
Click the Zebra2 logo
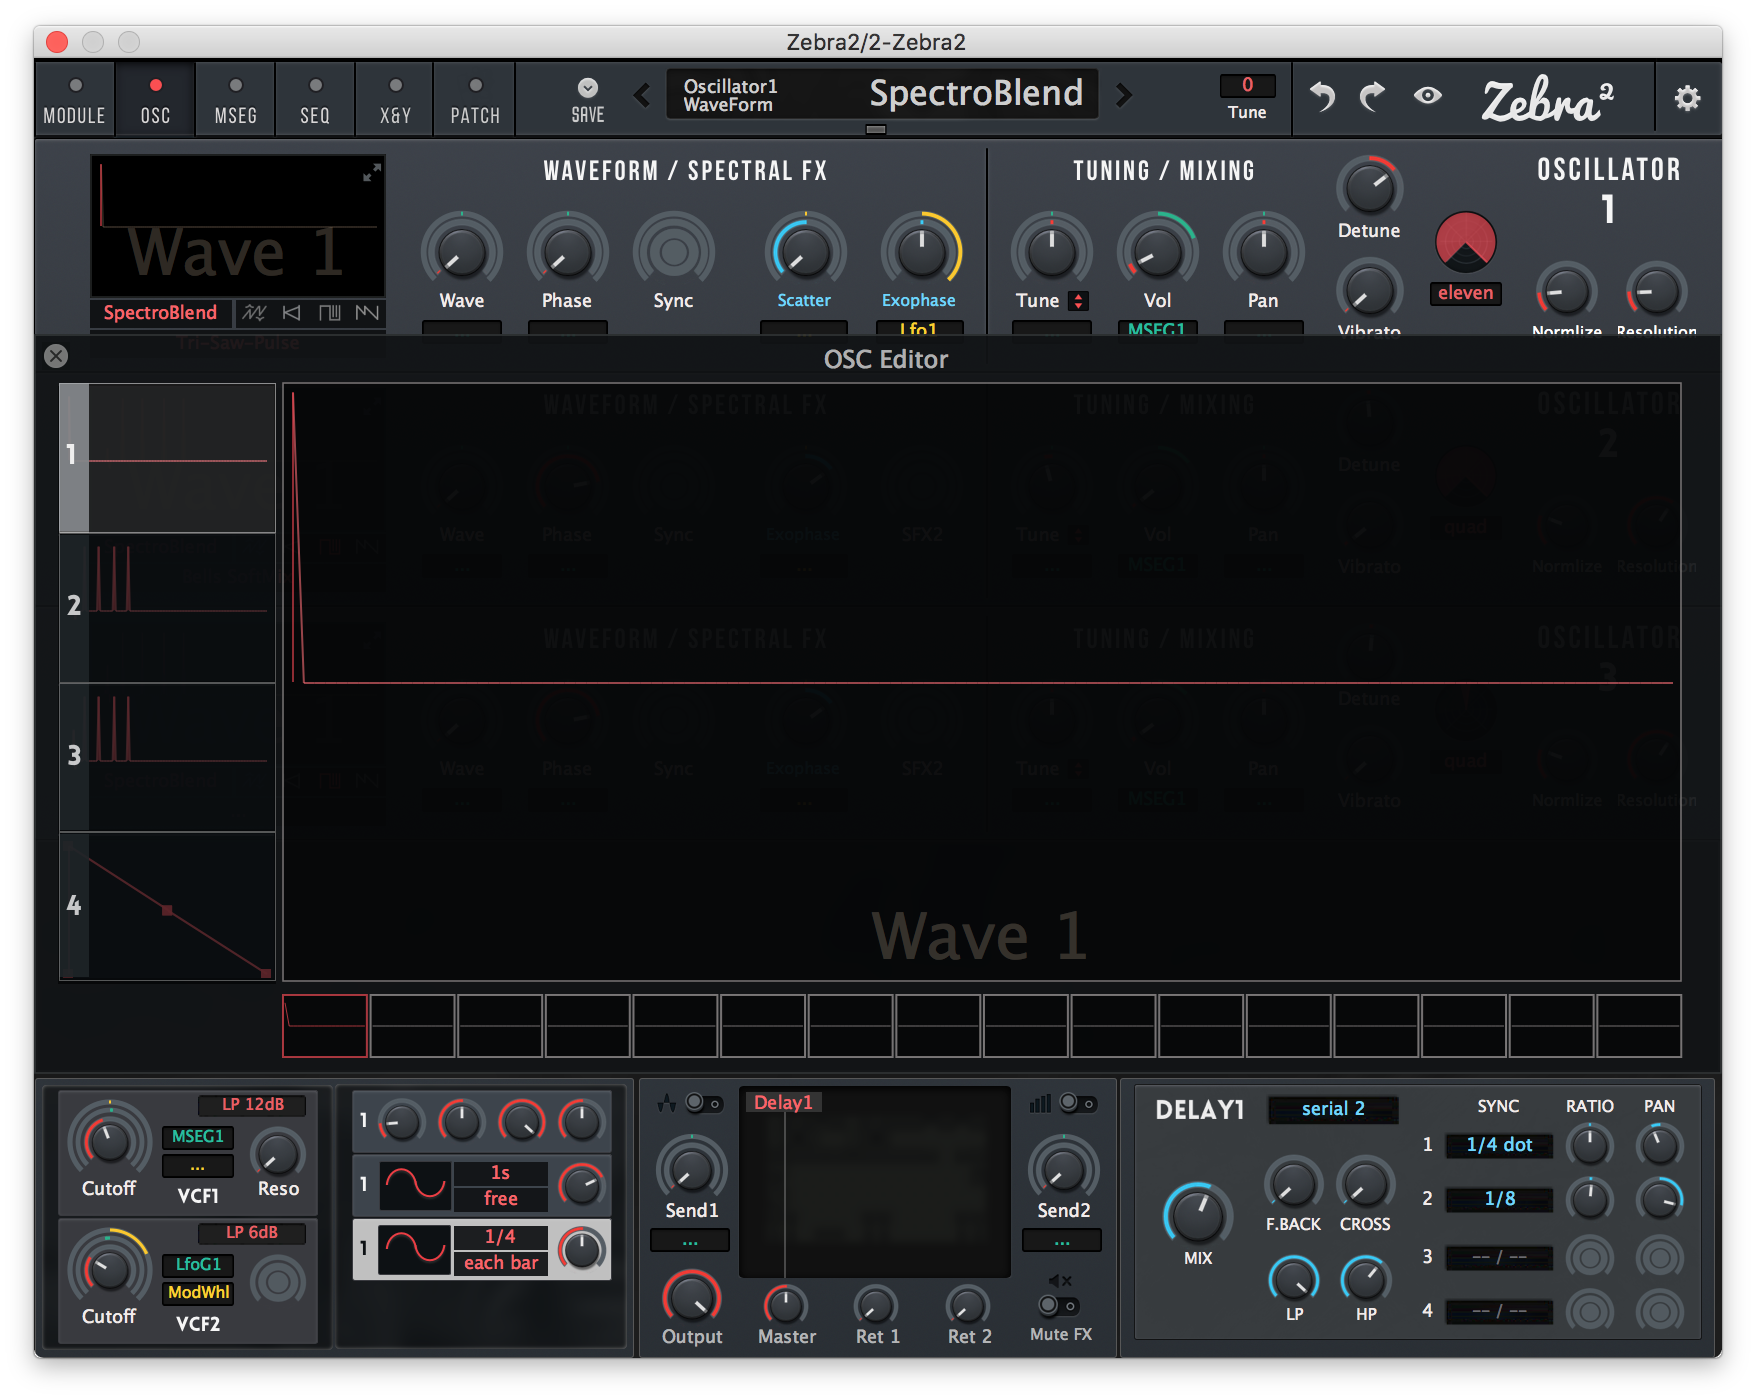[1547, 99]
